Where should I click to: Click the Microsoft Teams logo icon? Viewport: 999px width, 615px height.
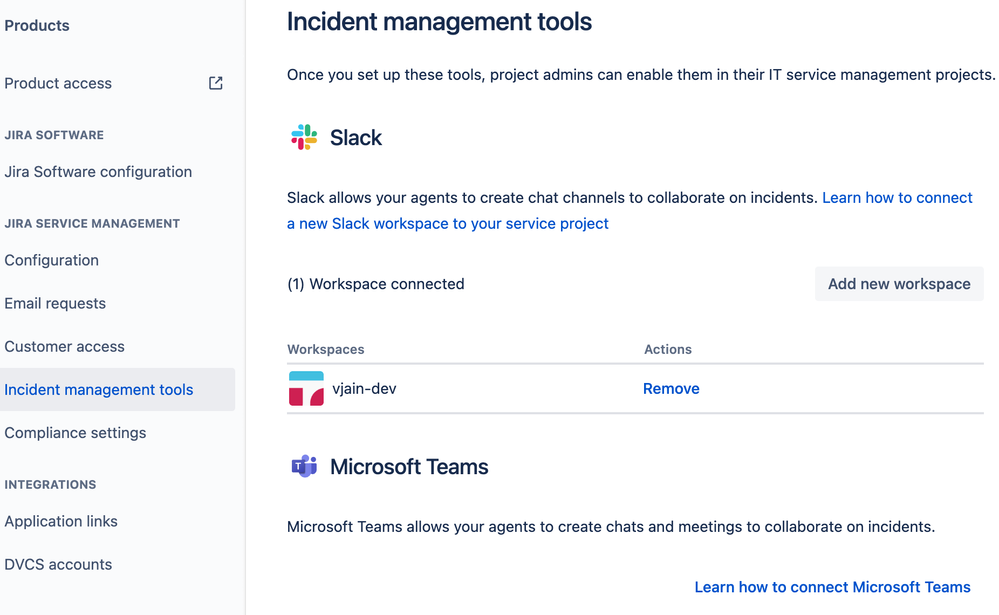[302, 466]
